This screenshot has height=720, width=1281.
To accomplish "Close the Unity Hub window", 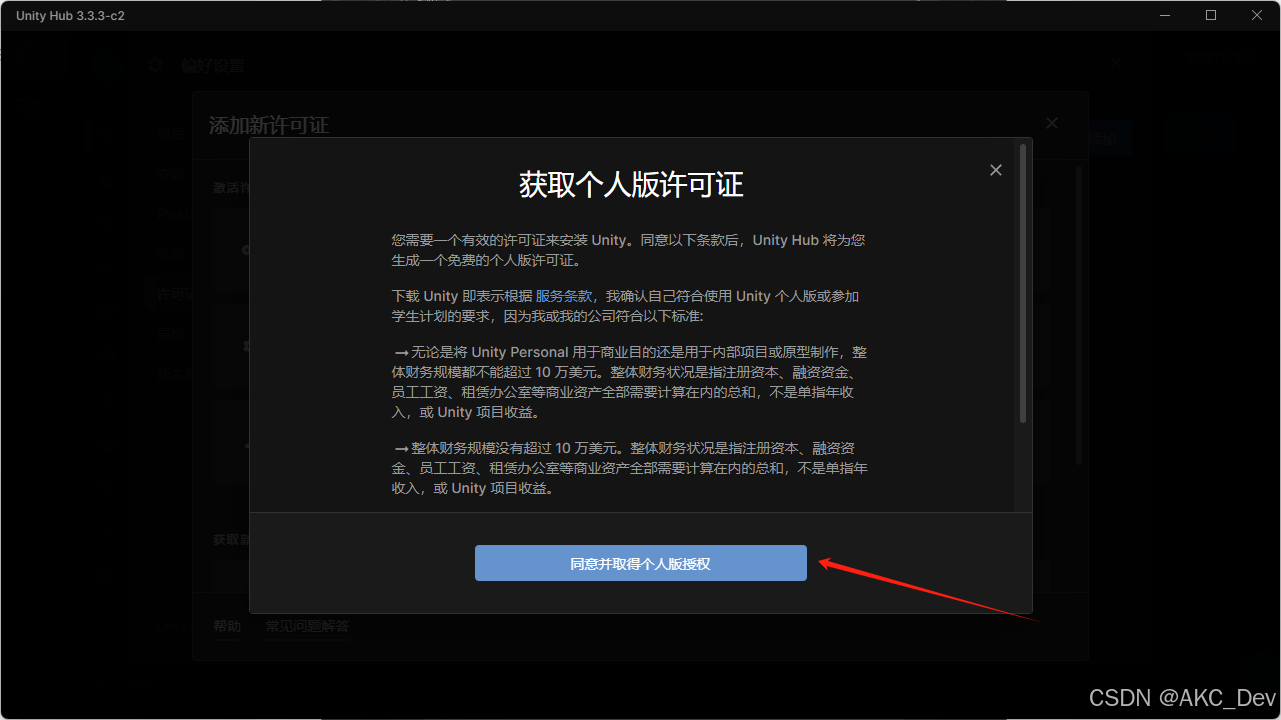I will [x=1257, y=15].
